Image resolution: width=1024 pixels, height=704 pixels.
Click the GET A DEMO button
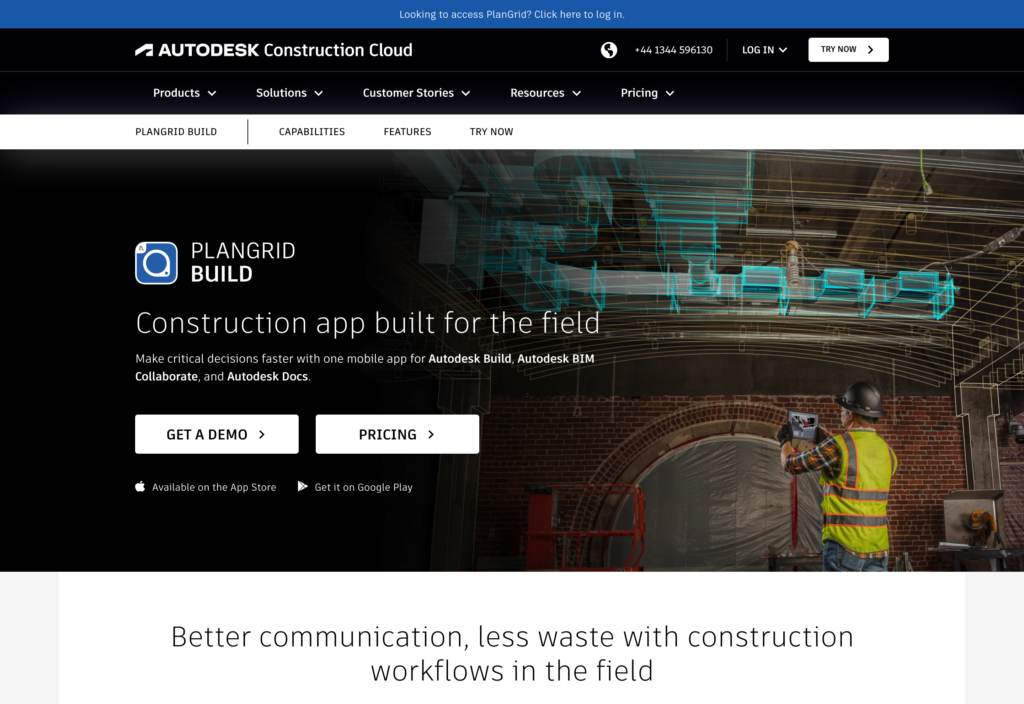tap(216, 433)
